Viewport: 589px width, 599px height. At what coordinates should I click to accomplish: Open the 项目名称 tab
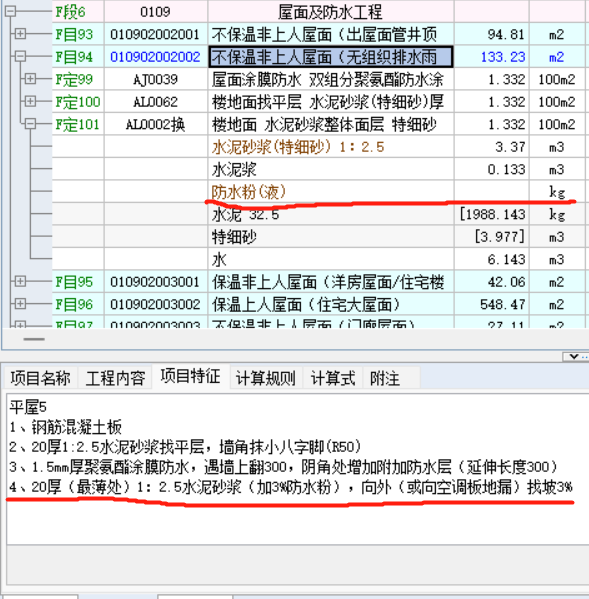pos(40,378)
